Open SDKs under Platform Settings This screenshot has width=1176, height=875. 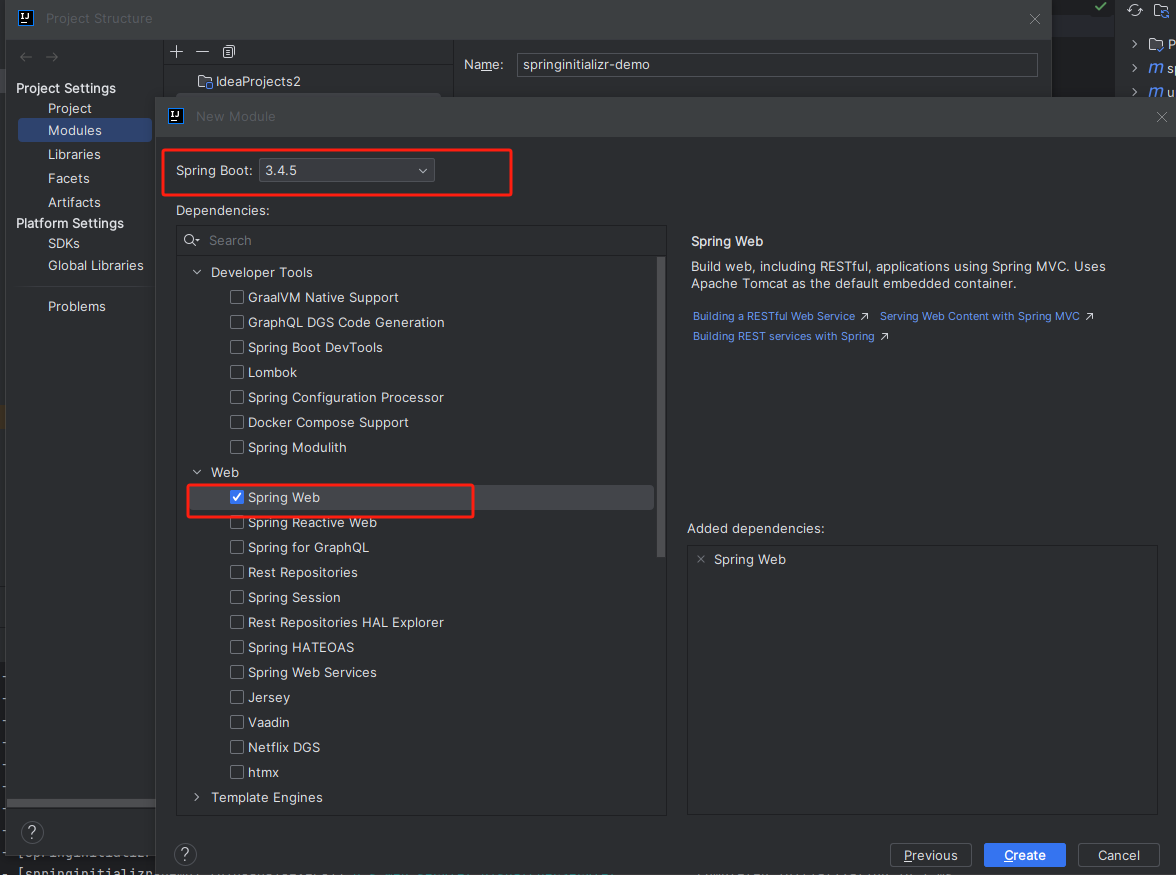64,244
